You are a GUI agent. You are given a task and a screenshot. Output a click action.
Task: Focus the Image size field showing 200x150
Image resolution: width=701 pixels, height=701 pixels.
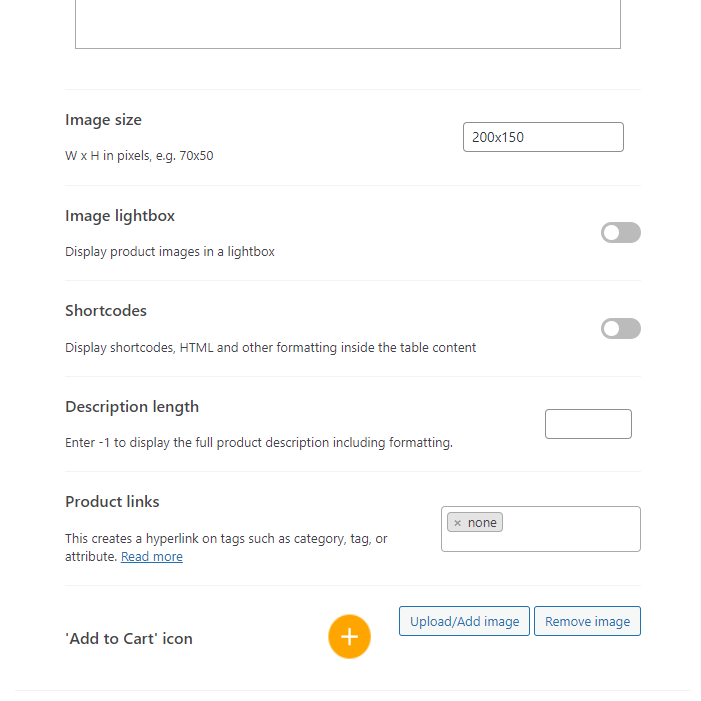pos(543,137)
